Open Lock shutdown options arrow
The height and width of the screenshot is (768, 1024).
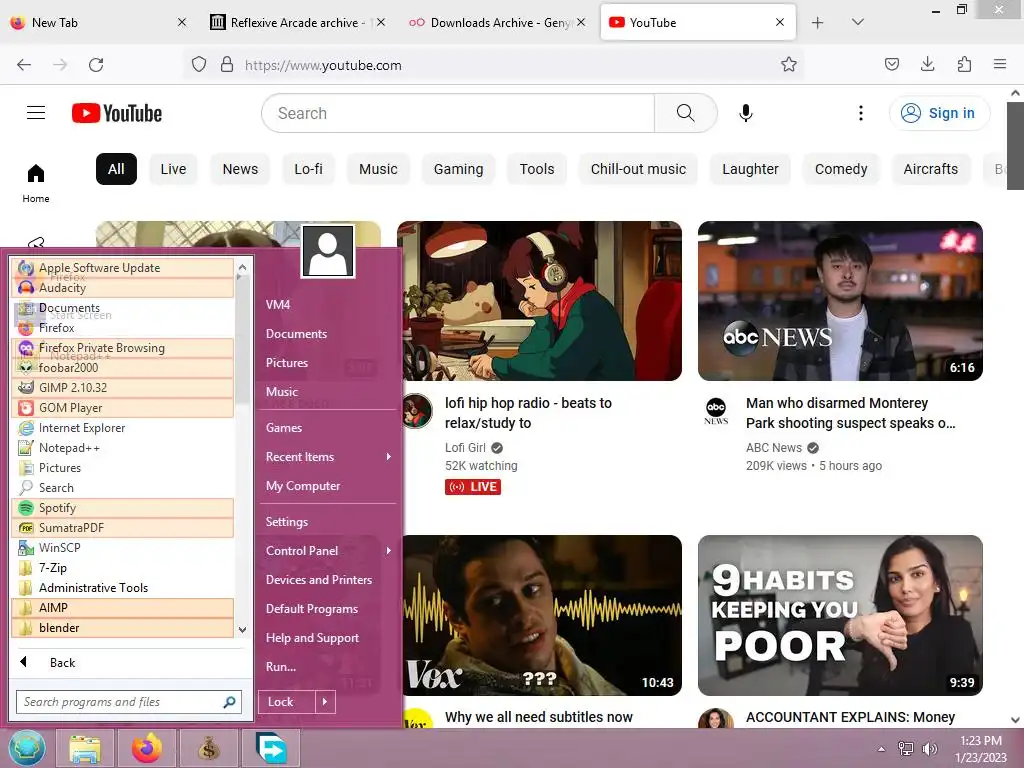[x=325, y=702]
